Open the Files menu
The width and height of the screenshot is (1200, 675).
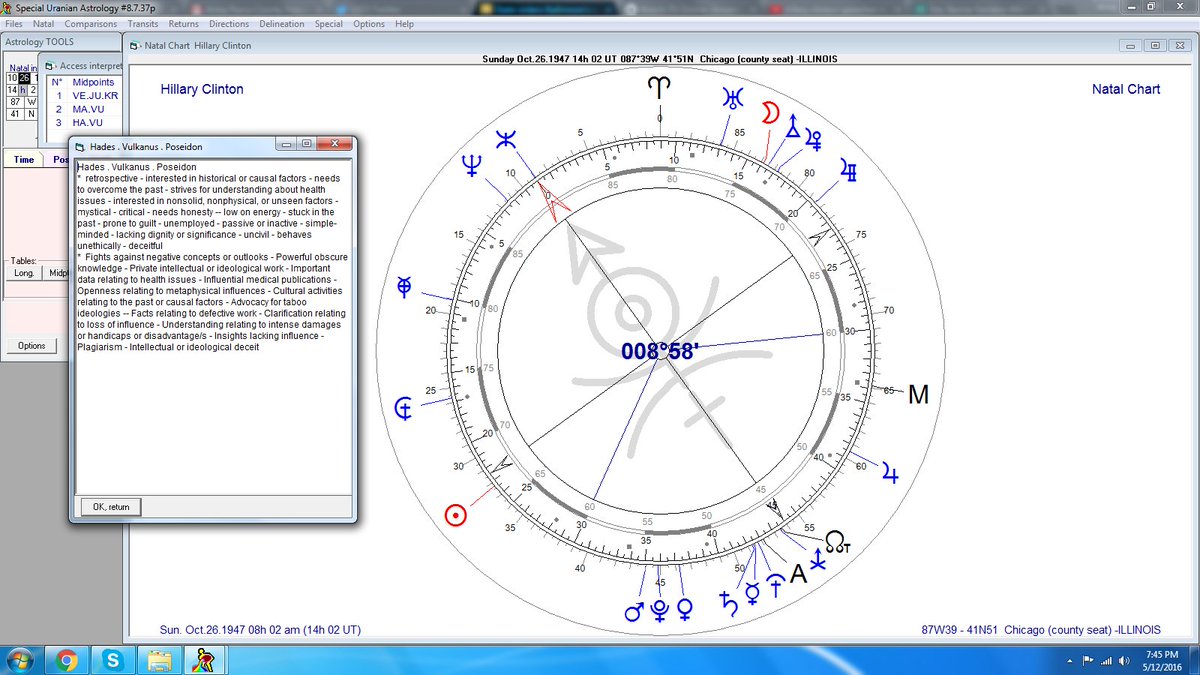coord(14,24)
